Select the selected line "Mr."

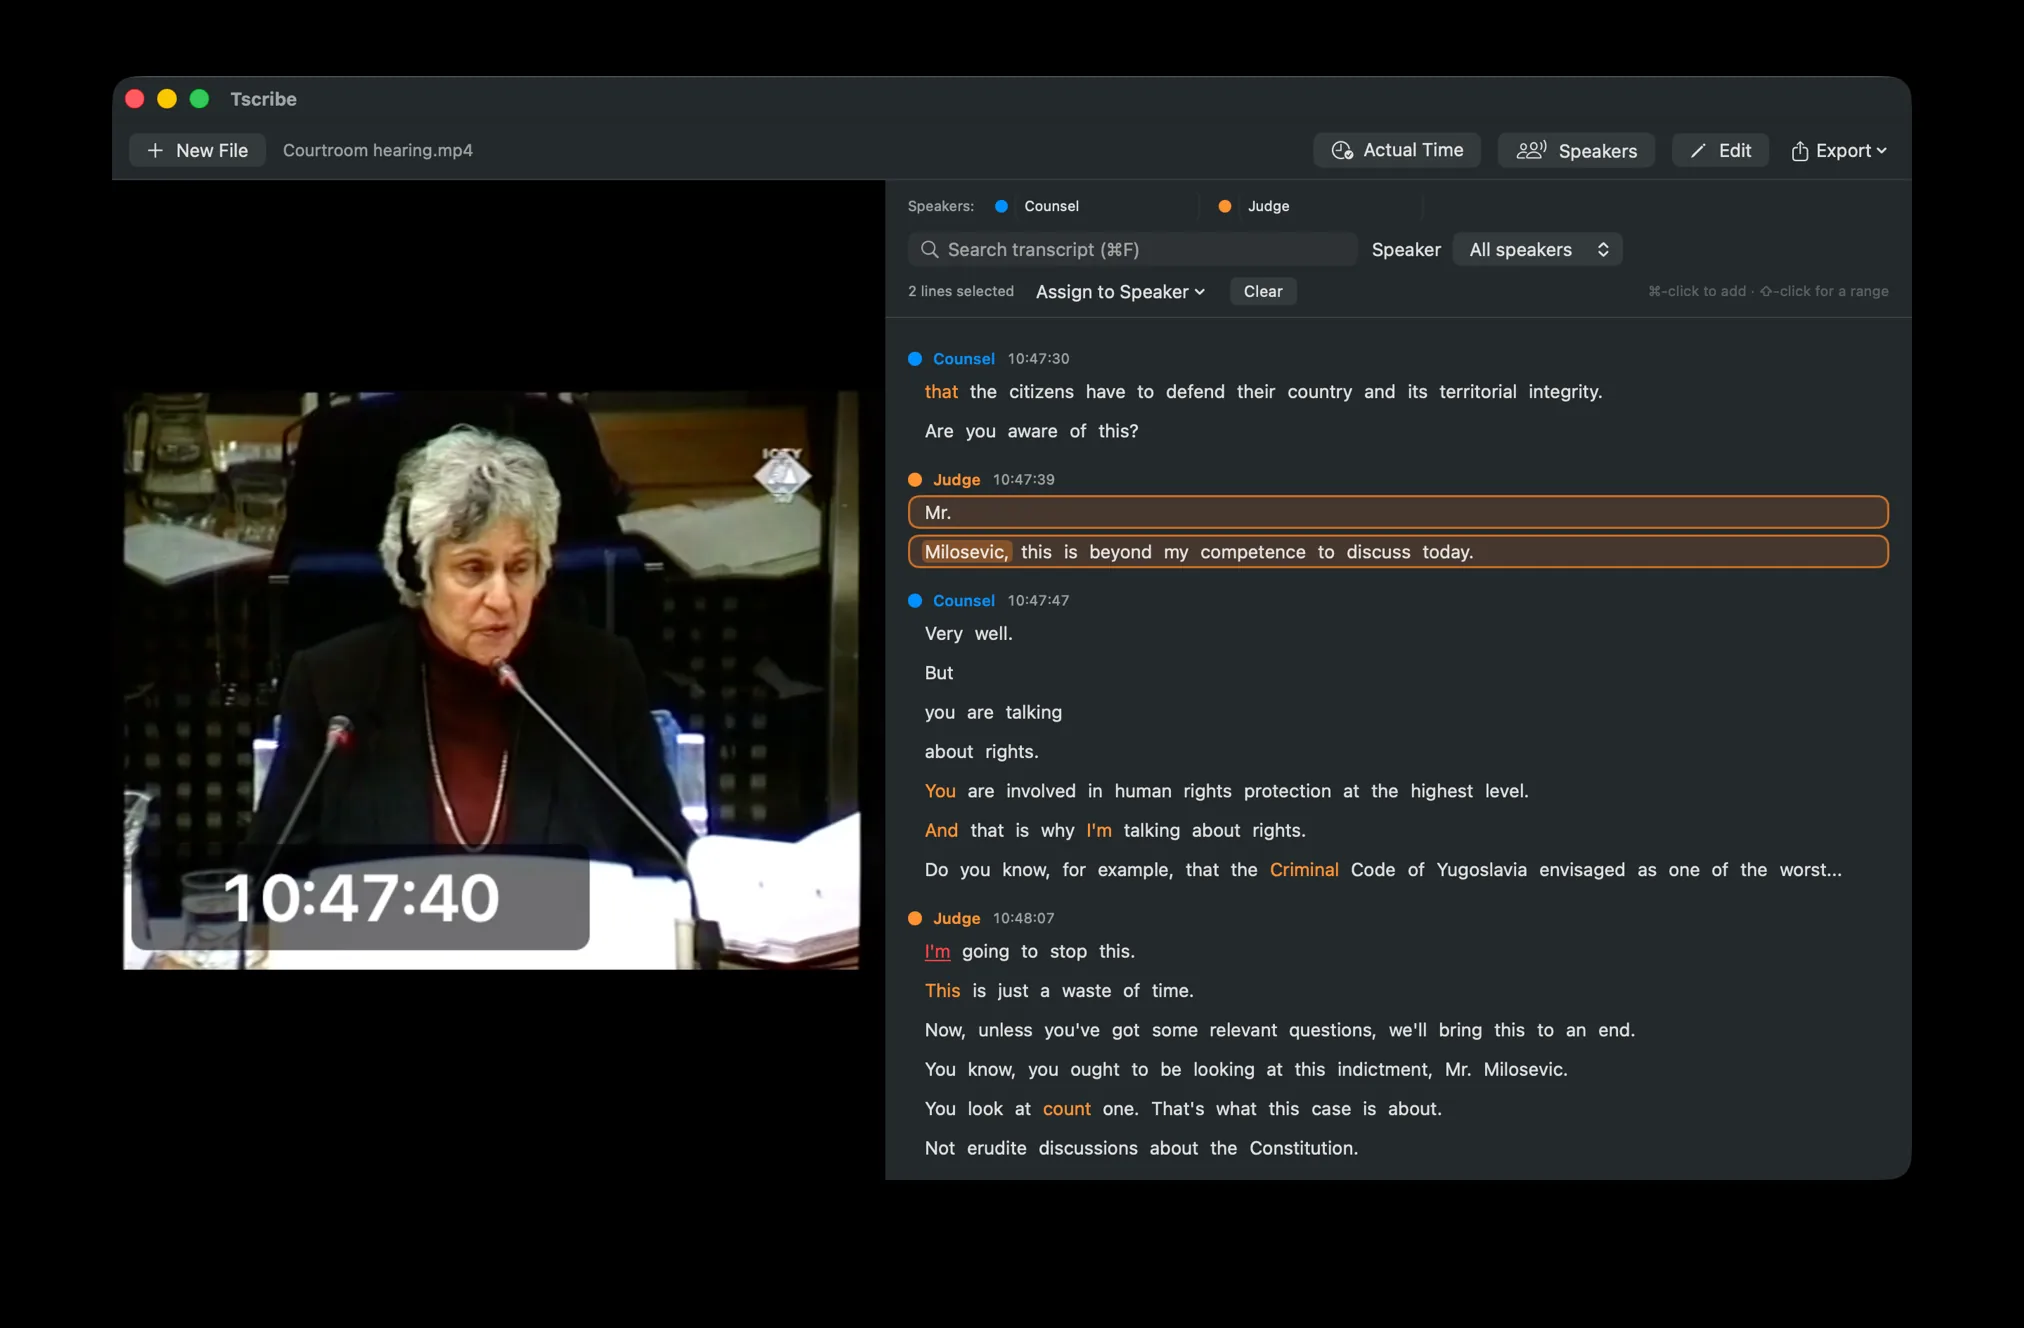pos(1398,512)
